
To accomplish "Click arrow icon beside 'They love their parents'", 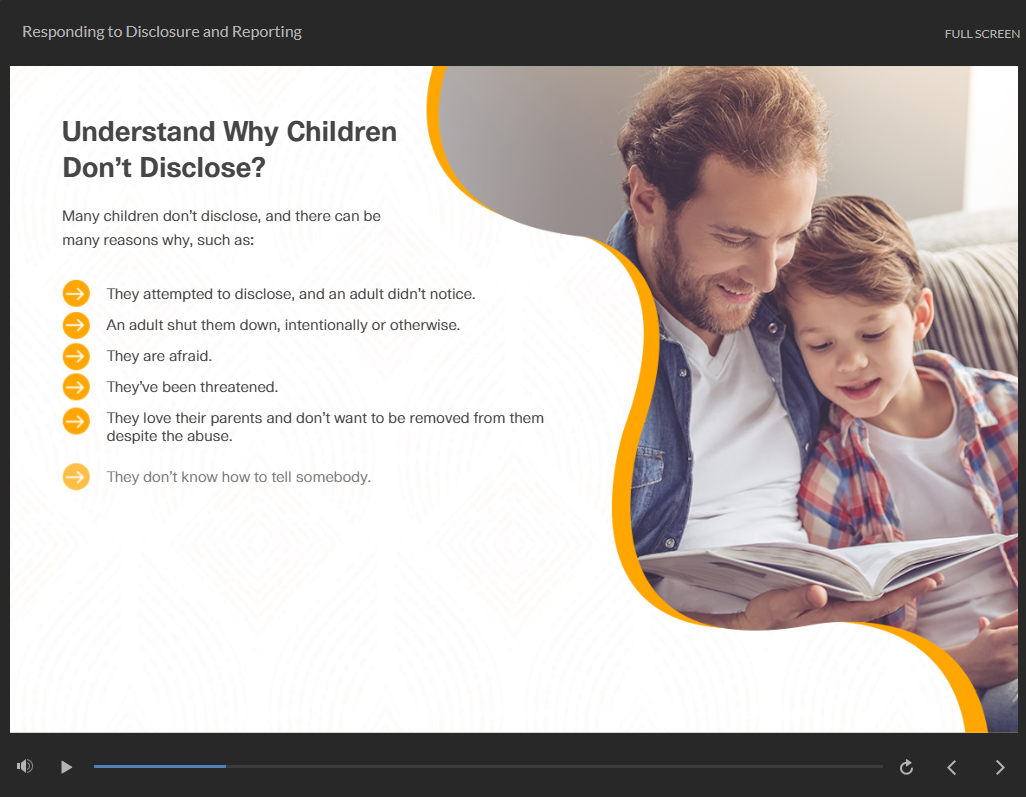I will [x=76, y=421].
